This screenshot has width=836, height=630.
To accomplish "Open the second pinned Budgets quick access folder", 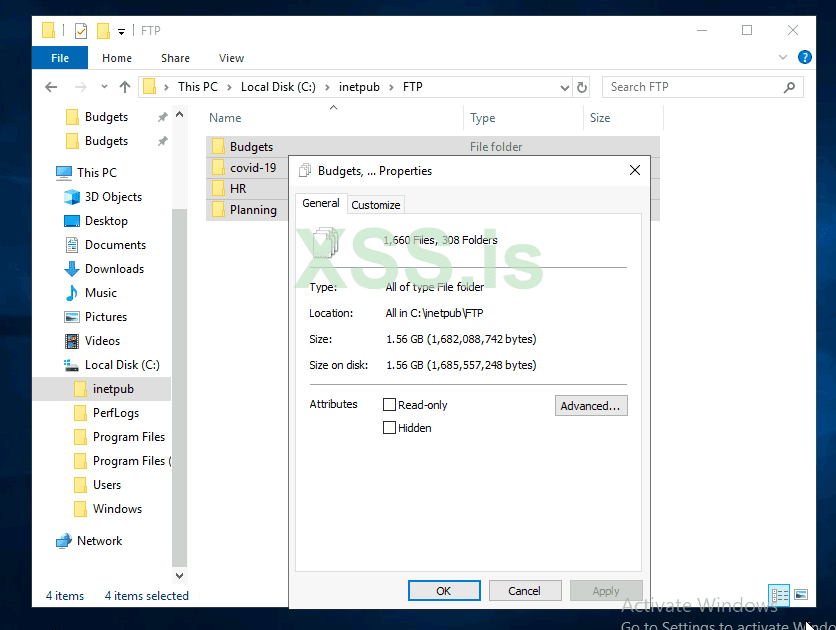I will pyautogui.click(x=106, y=141).
